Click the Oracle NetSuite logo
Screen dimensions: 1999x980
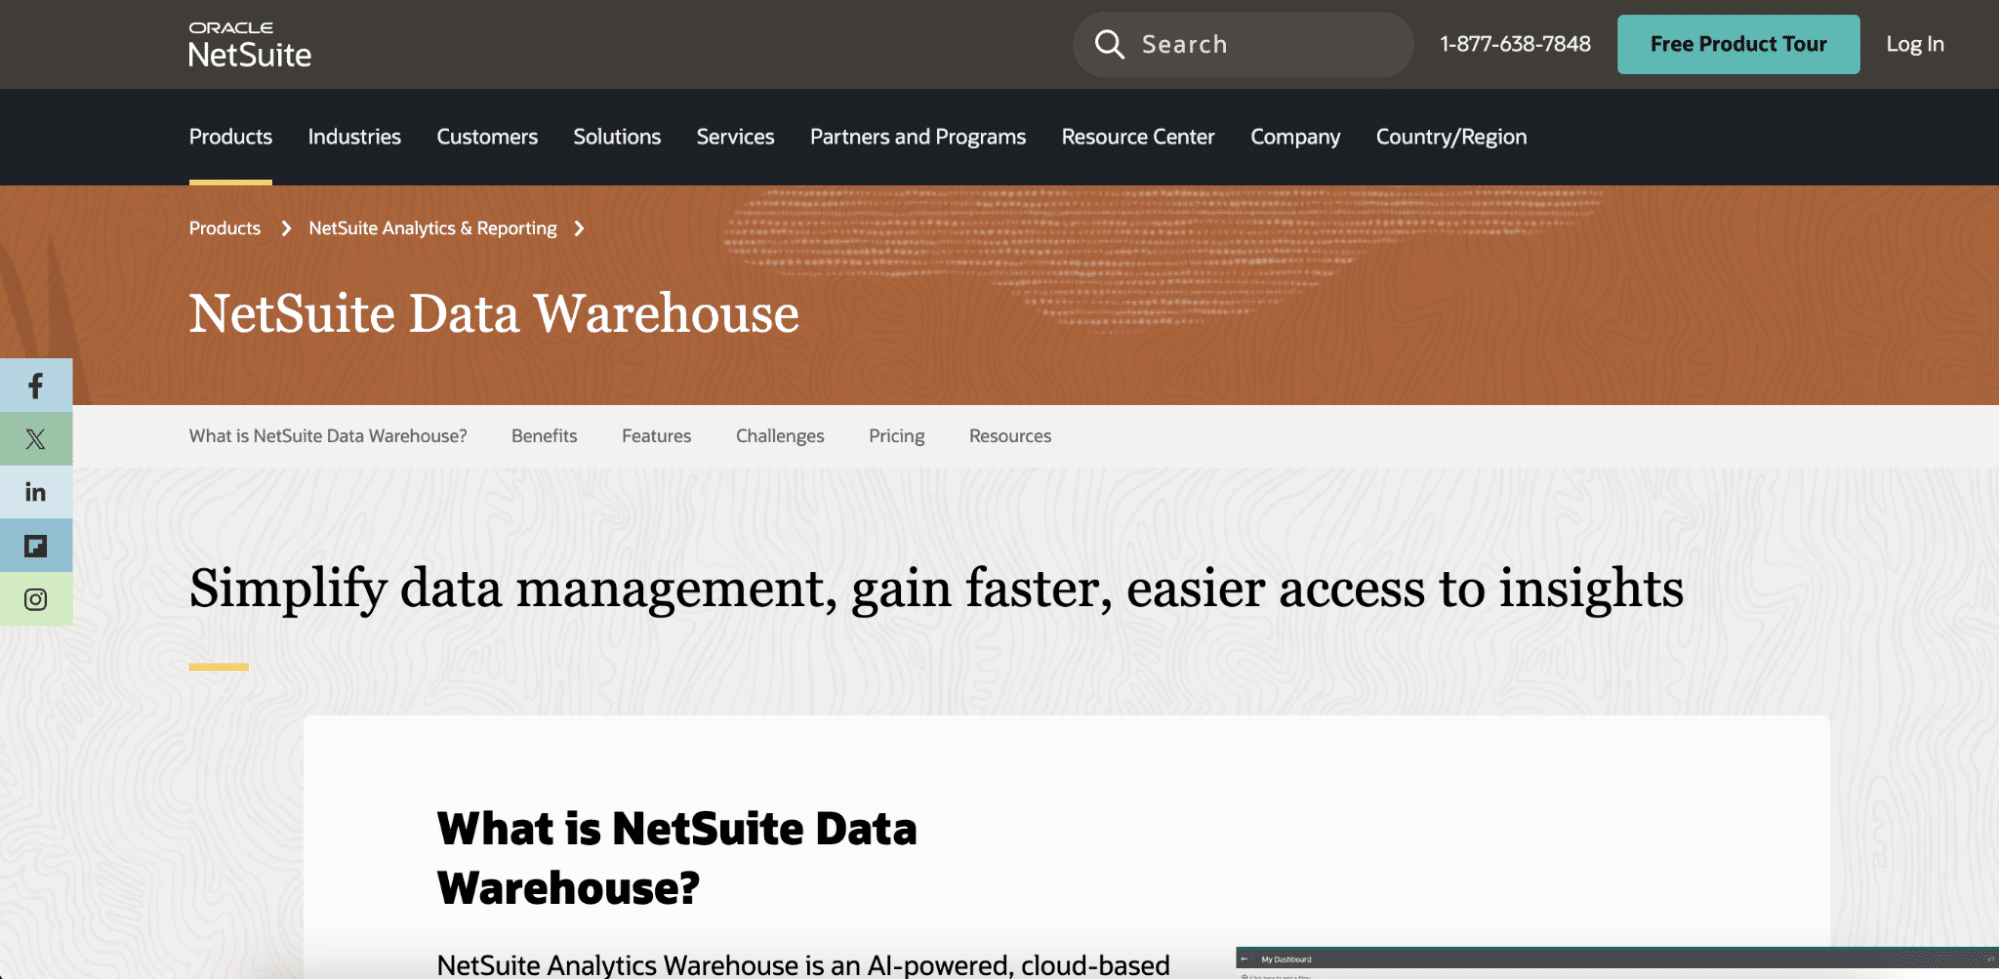click(250, 45)
